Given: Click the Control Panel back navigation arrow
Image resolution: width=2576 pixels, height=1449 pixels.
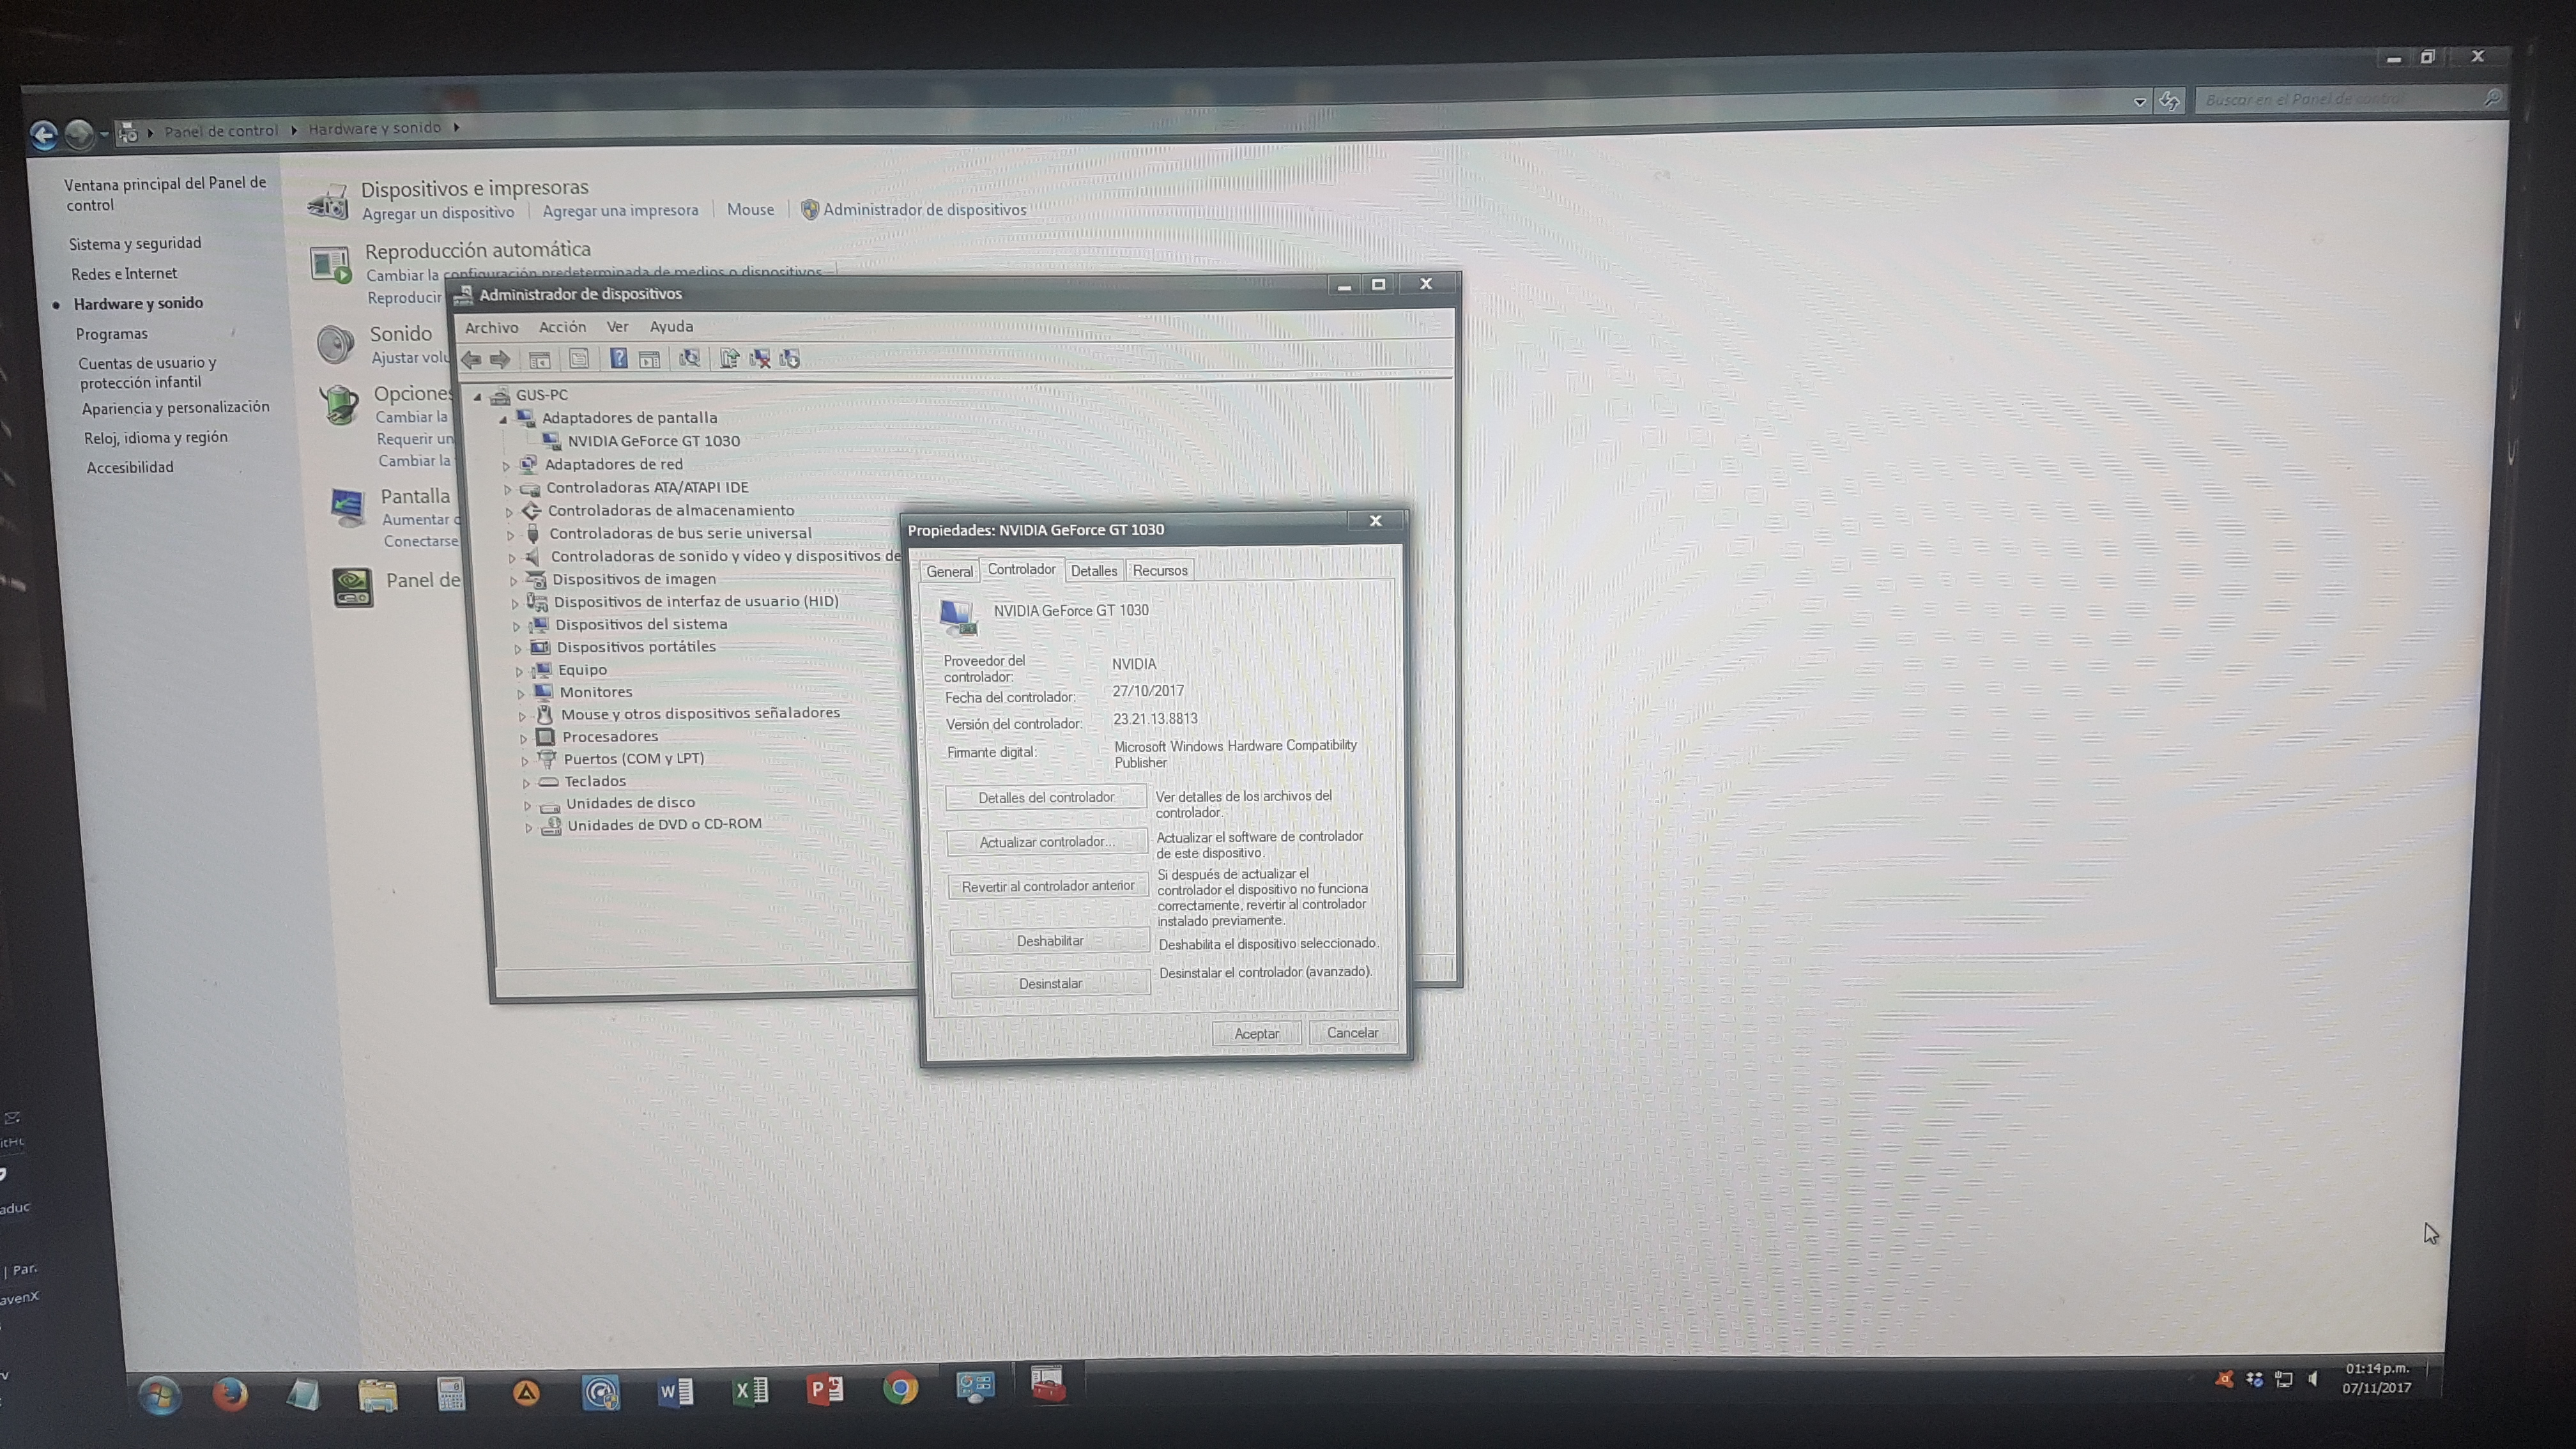Looking at the screenshot, I should (44, 135).
